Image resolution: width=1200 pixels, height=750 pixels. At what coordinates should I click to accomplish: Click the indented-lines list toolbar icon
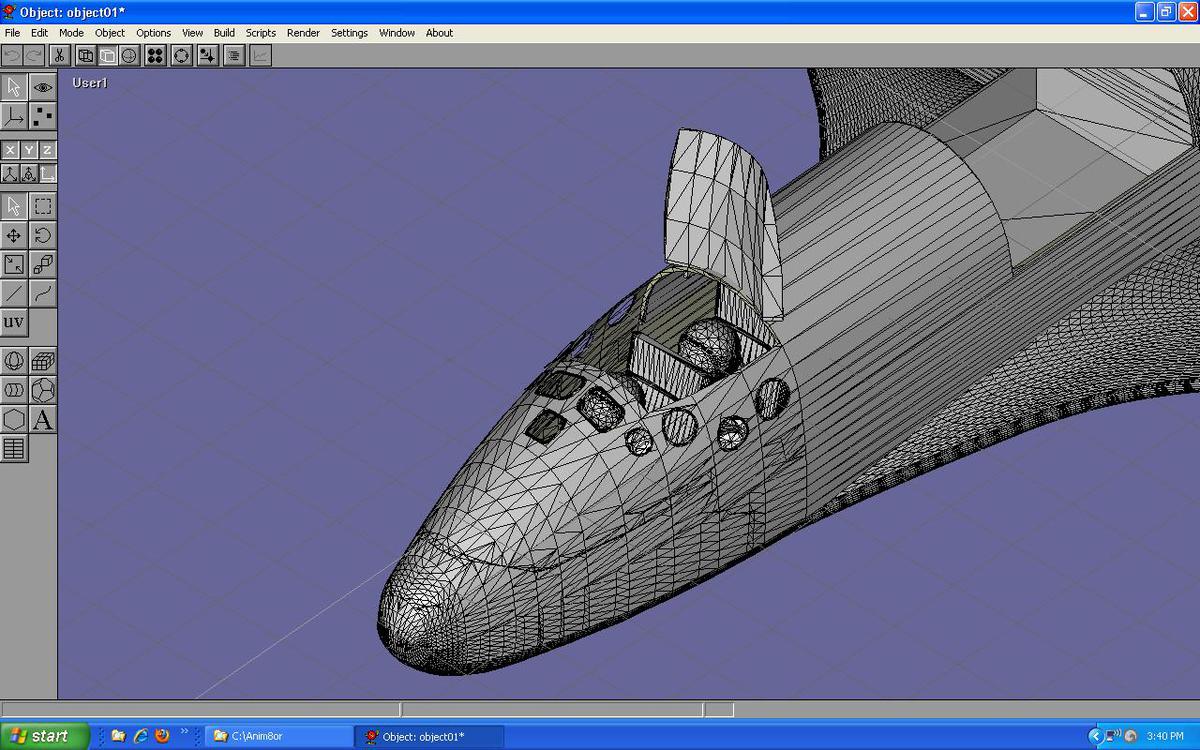pos(234,56)
